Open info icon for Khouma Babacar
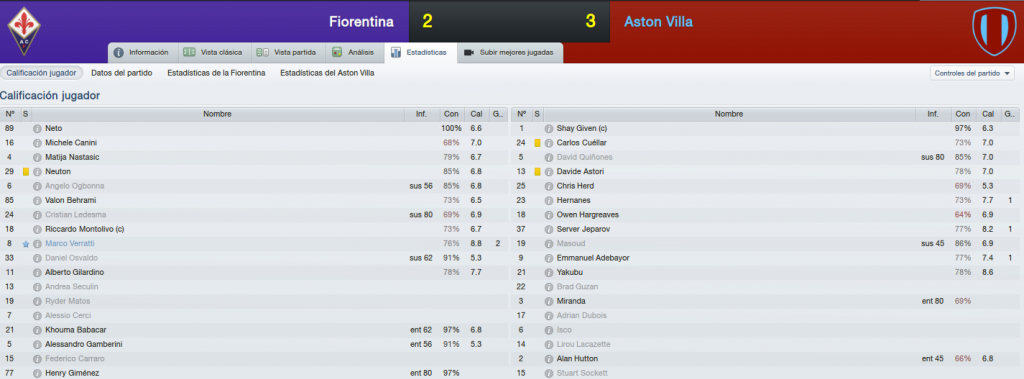Image resolution: width=1024 pixels, height=379 pixels. point(37,330)
